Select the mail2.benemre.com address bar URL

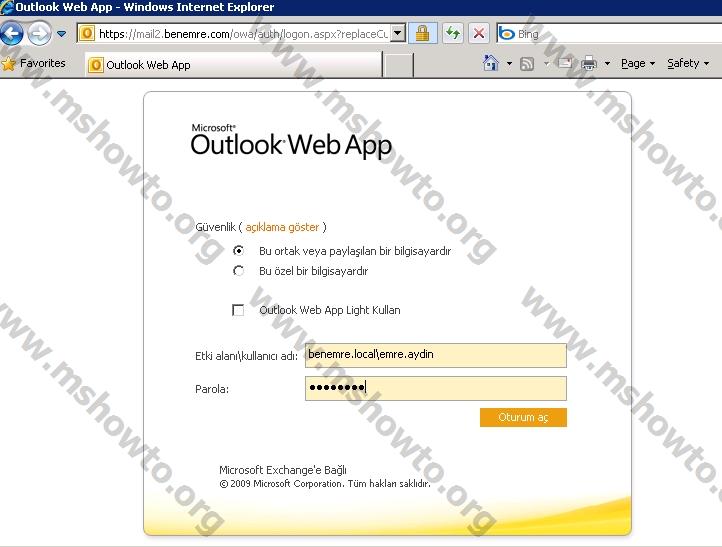click(243, 34)
